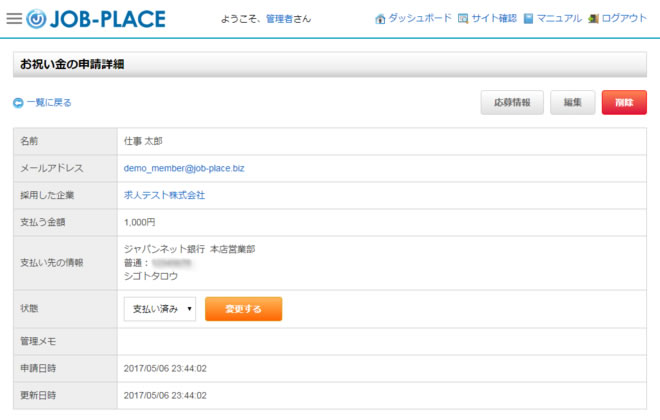Open the demo_member email address link
This screenshot has height=420, width=660.
click(184, 168)
